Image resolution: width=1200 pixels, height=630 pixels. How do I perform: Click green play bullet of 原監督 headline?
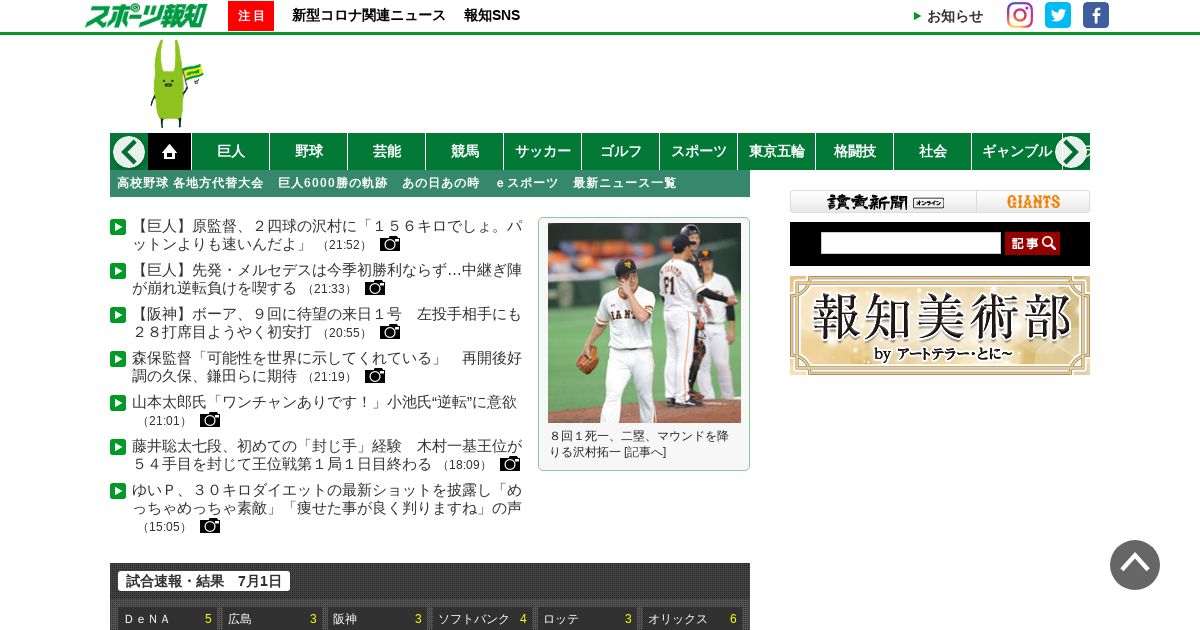[118, 227]
